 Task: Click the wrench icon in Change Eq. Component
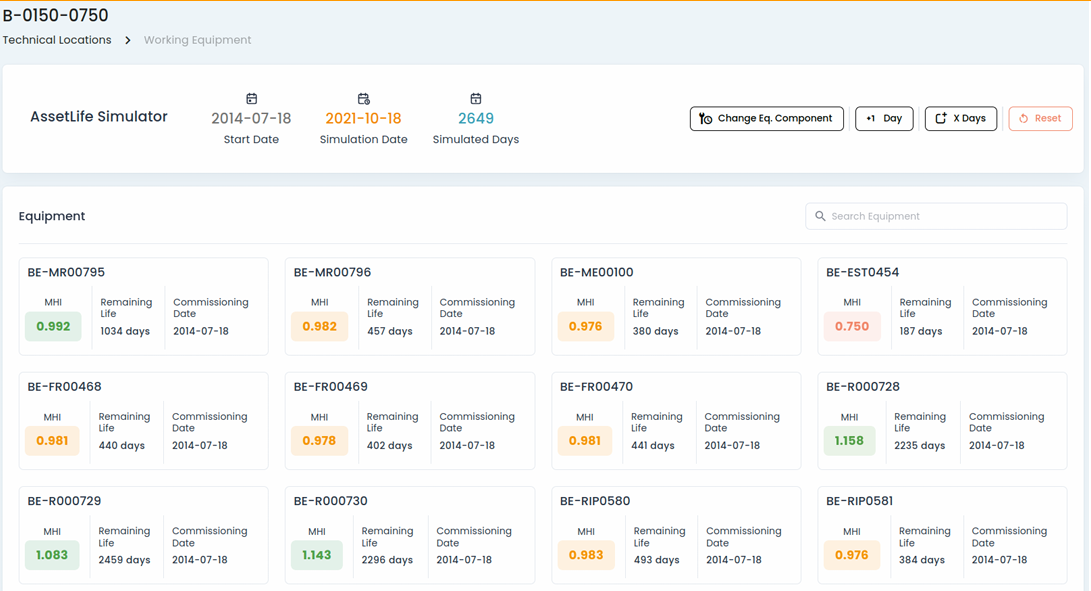tap(706, 118)
